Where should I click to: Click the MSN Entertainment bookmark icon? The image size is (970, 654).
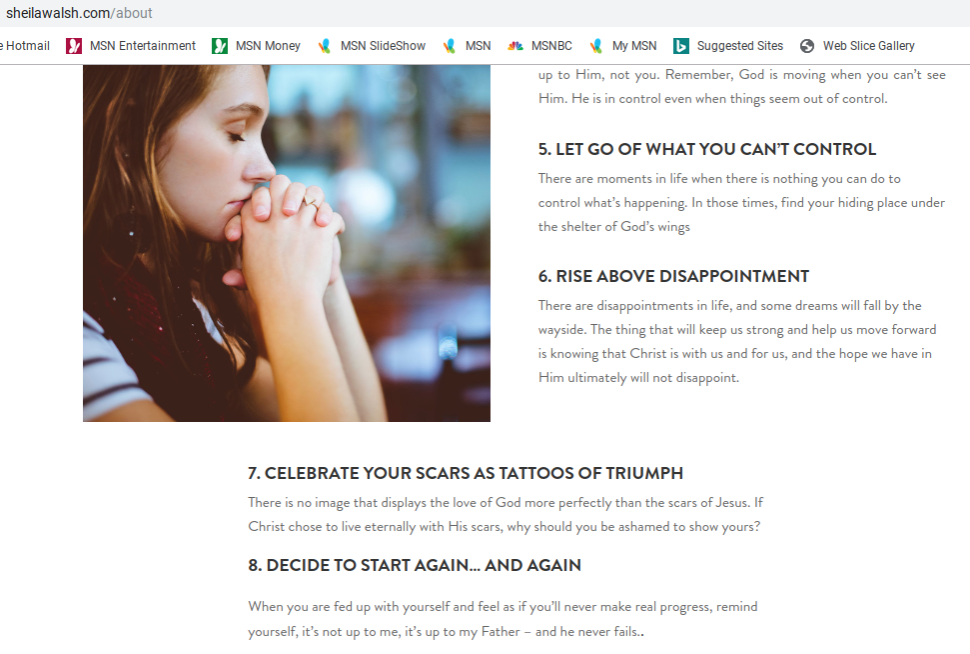[74, 46]
